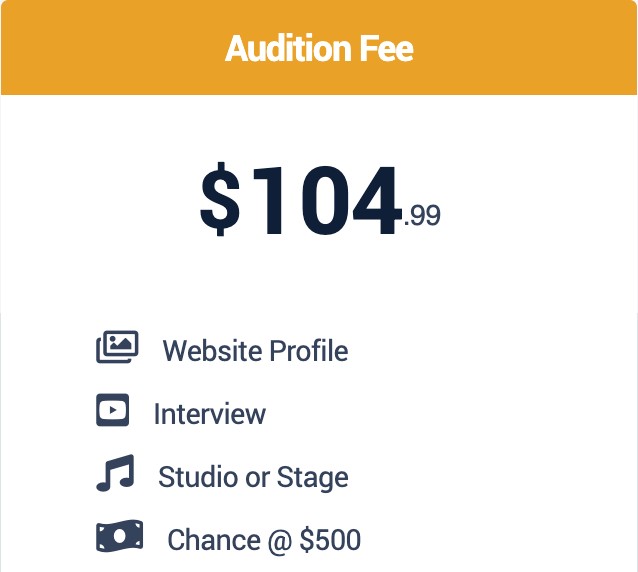Viewport: 638px width, 572px height.
Task: Click the large 104 price number
Action: [324, 201]
